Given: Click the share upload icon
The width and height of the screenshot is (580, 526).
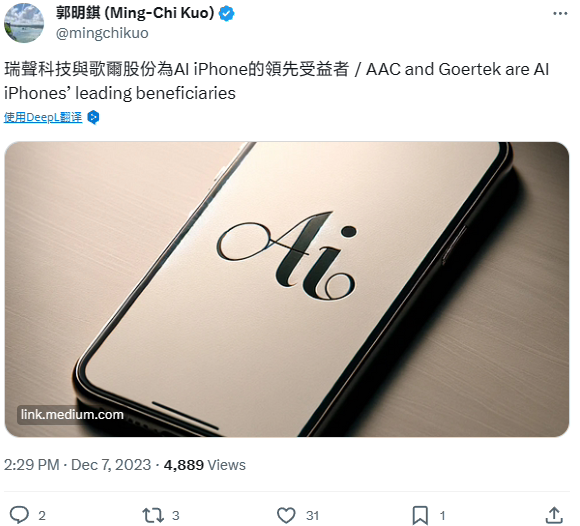Looking at the screenshot, I should point(554,515).
